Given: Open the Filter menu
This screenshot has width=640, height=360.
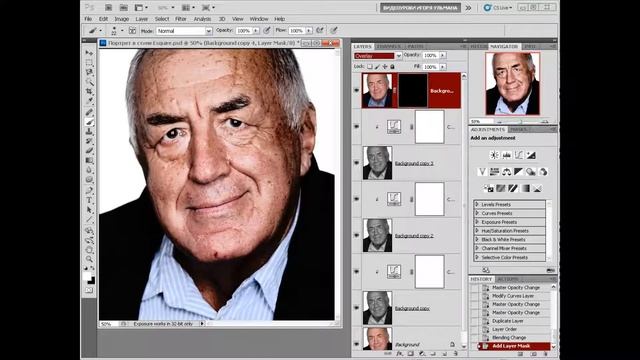Looking at the screenshot, I should point(181,19).
